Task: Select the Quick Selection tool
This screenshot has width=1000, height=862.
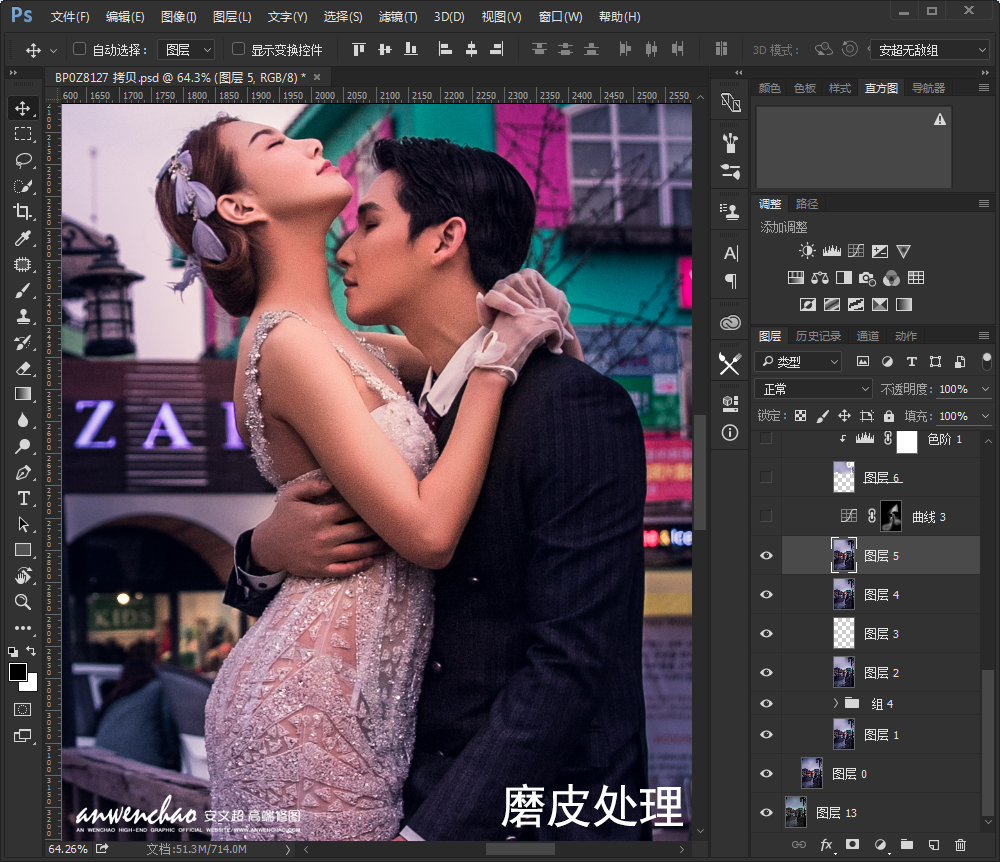Action: (x=23, y=186)
